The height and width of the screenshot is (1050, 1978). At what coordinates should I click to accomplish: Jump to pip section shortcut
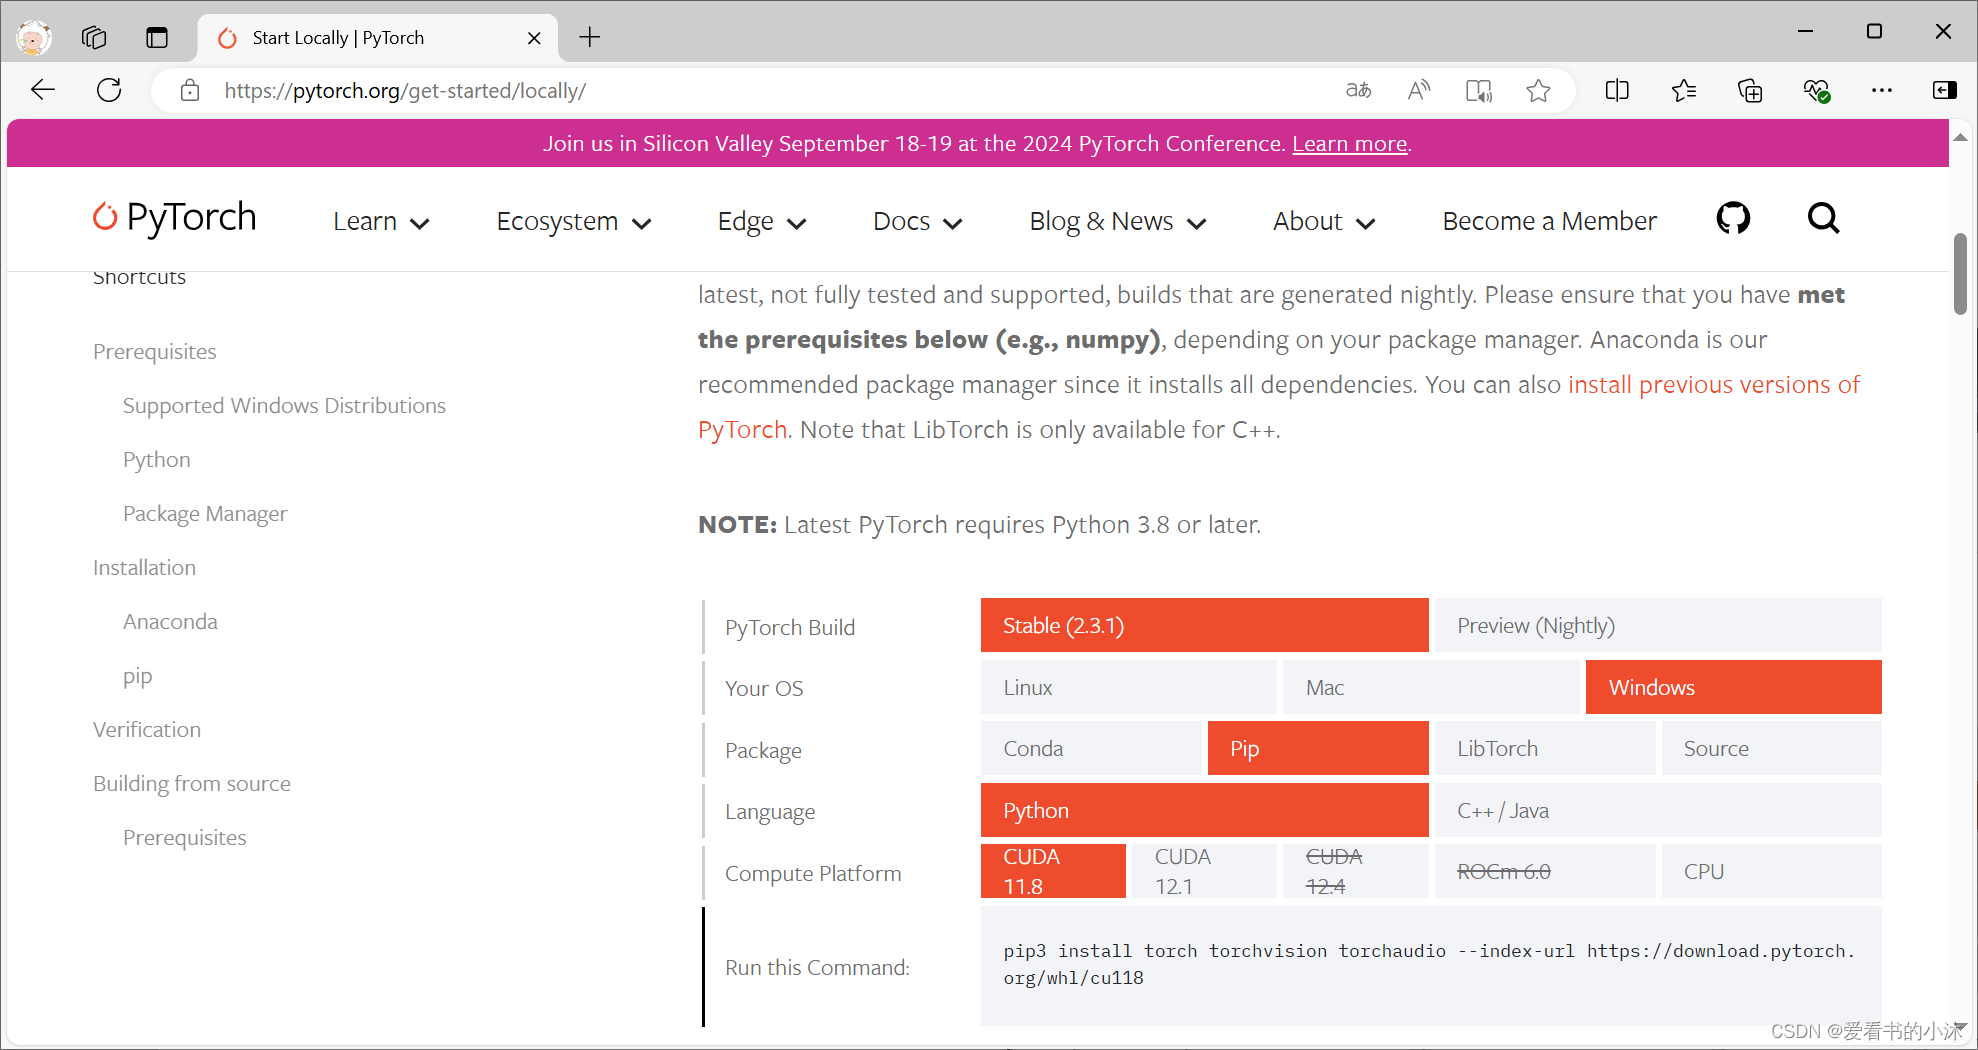point(138,677)
